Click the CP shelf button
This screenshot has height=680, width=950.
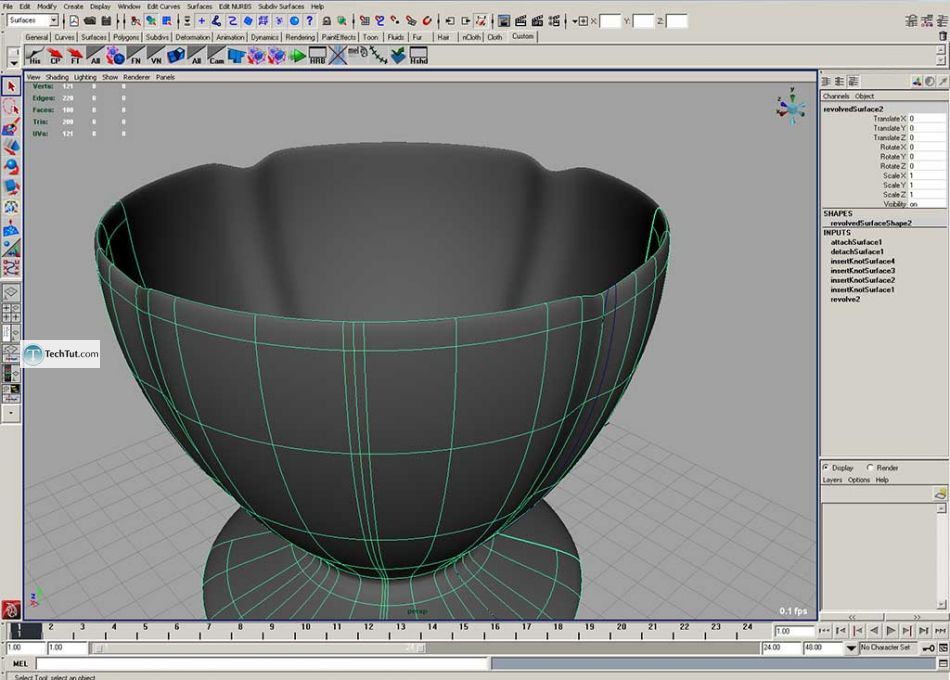(x=54, y=57)
